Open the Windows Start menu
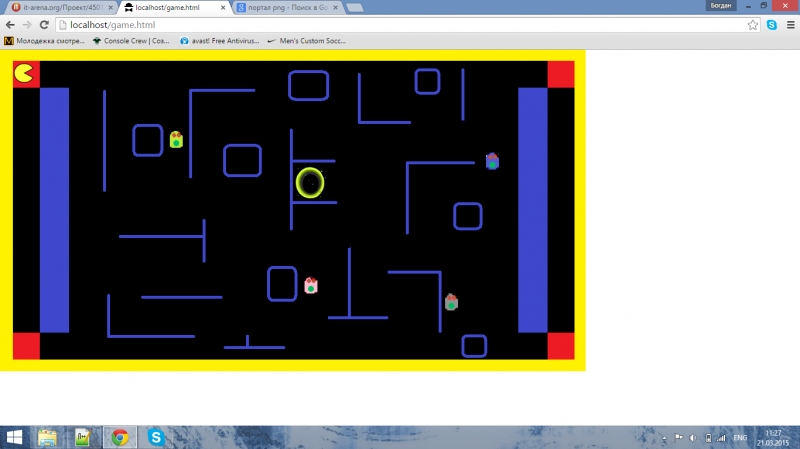The image size is (800, 449). [x=14, y=437]
